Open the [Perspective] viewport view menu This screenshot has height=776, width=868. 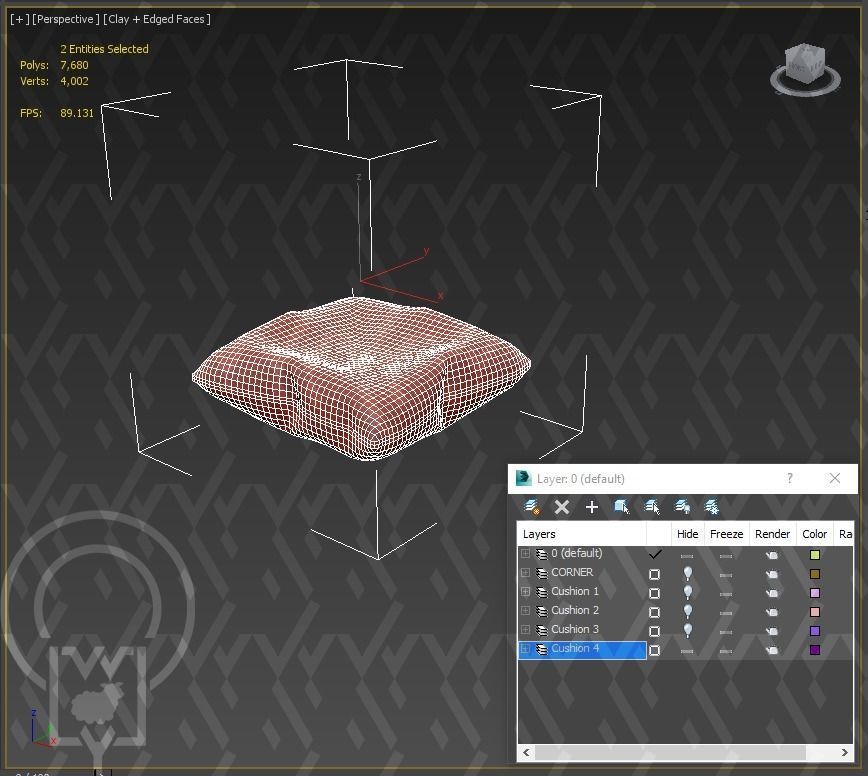(66, 19)
